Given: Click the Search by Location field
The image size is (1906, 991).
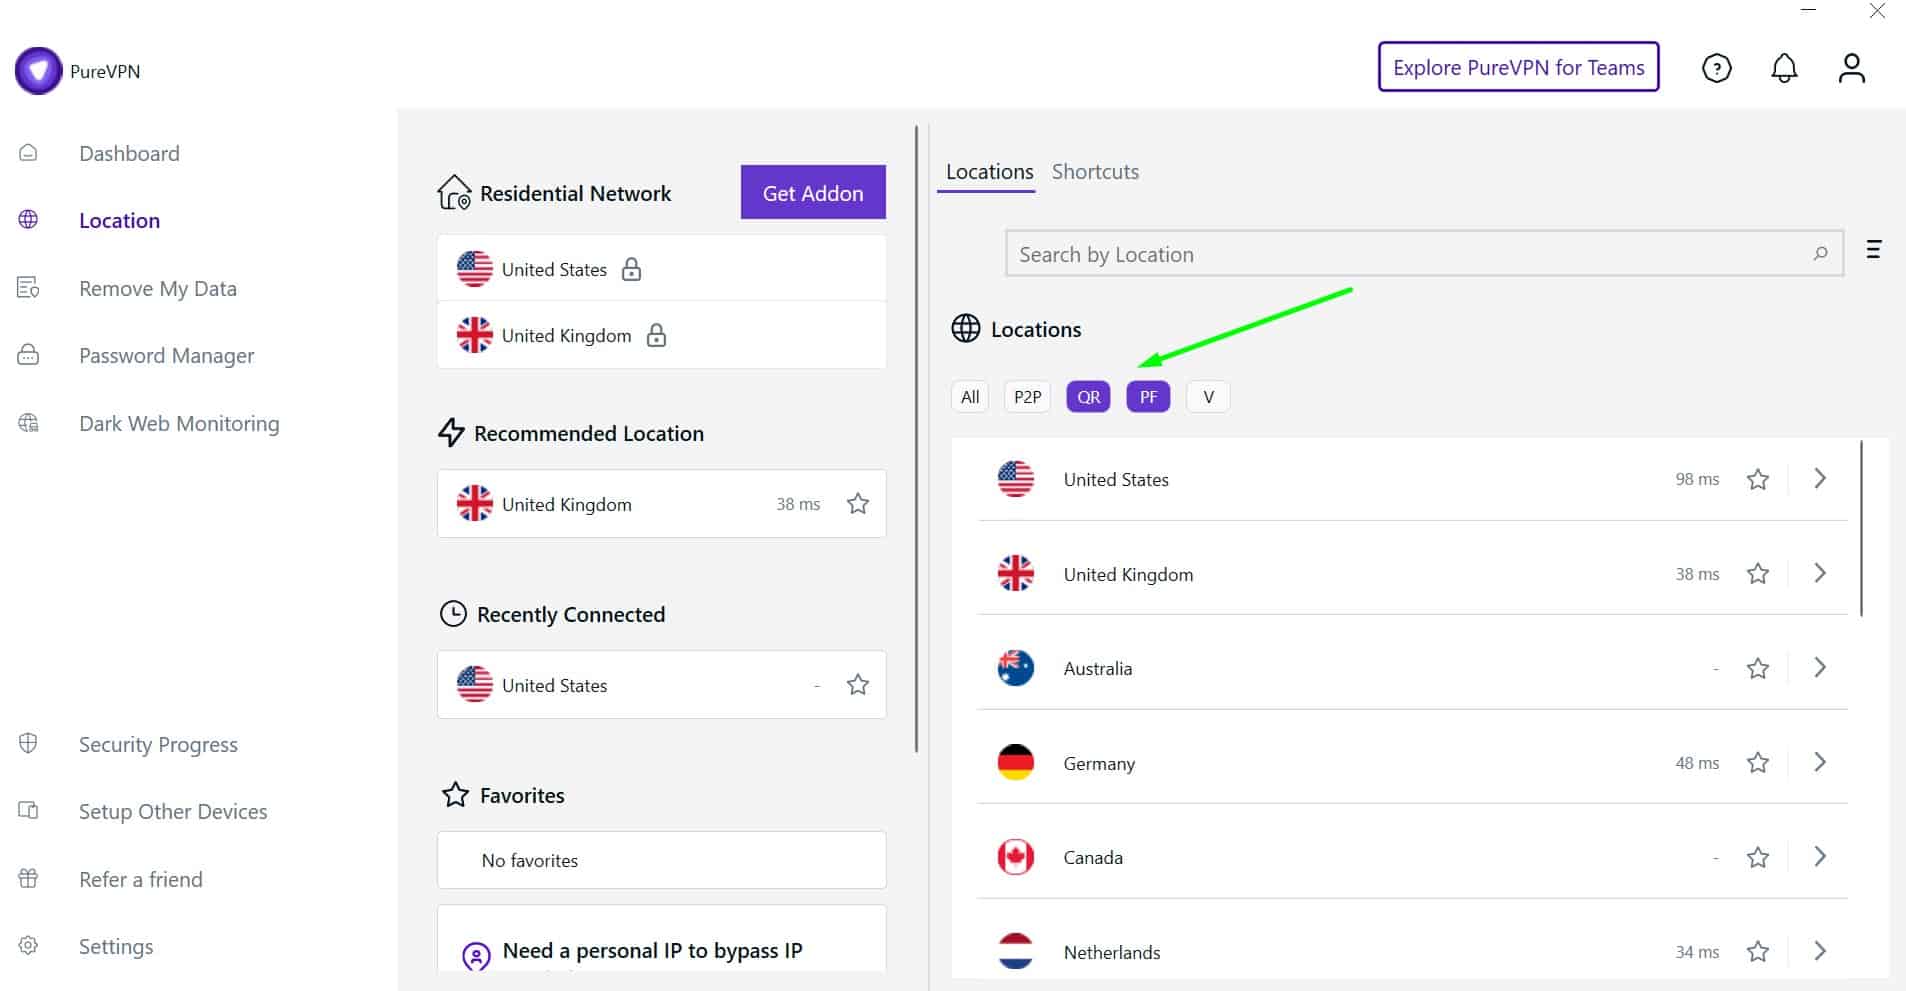Looking at the screenshot, I should pos(1424,254).
